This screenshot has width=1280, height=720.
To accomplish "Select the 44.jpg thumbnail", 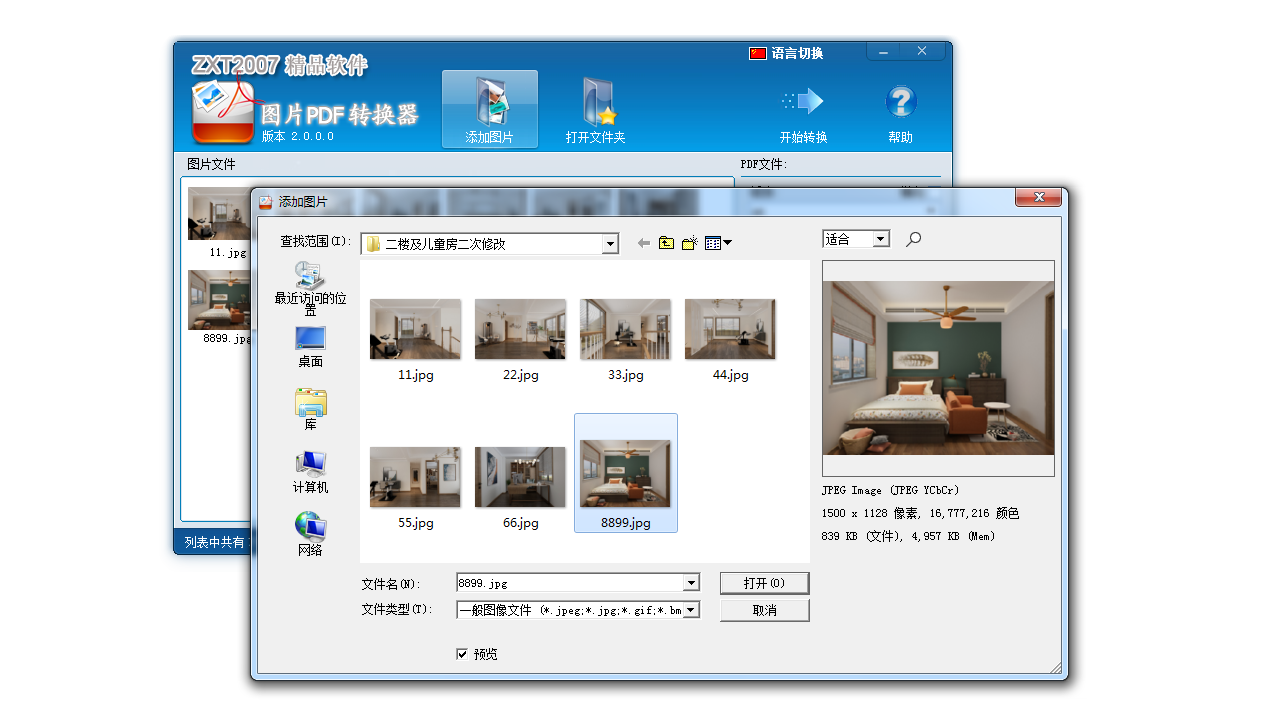I will coord(730,329).
